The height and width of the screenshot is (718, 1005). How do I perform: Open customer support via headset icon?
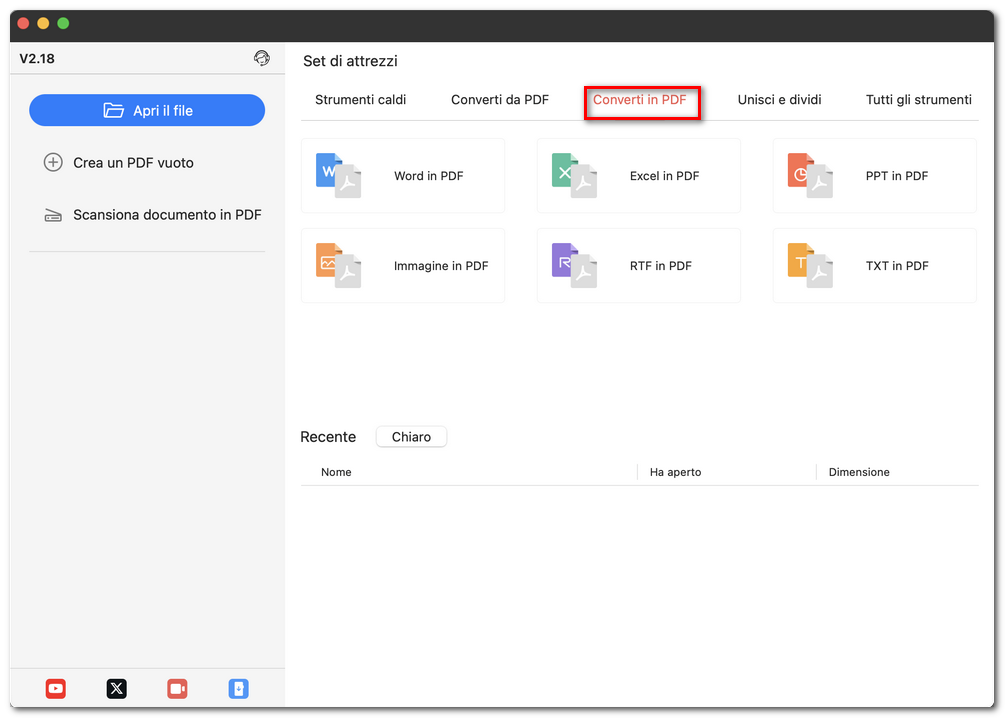click(x=262, y=58)
